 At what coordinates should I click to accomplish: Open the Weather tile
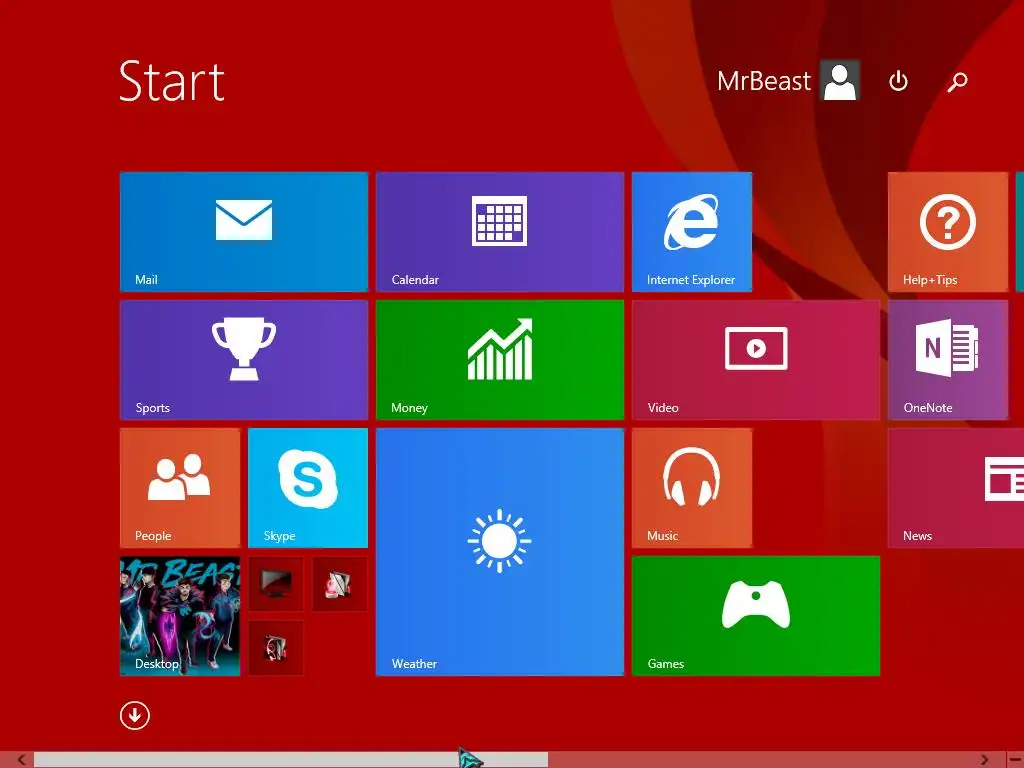[x=500, y=551]
